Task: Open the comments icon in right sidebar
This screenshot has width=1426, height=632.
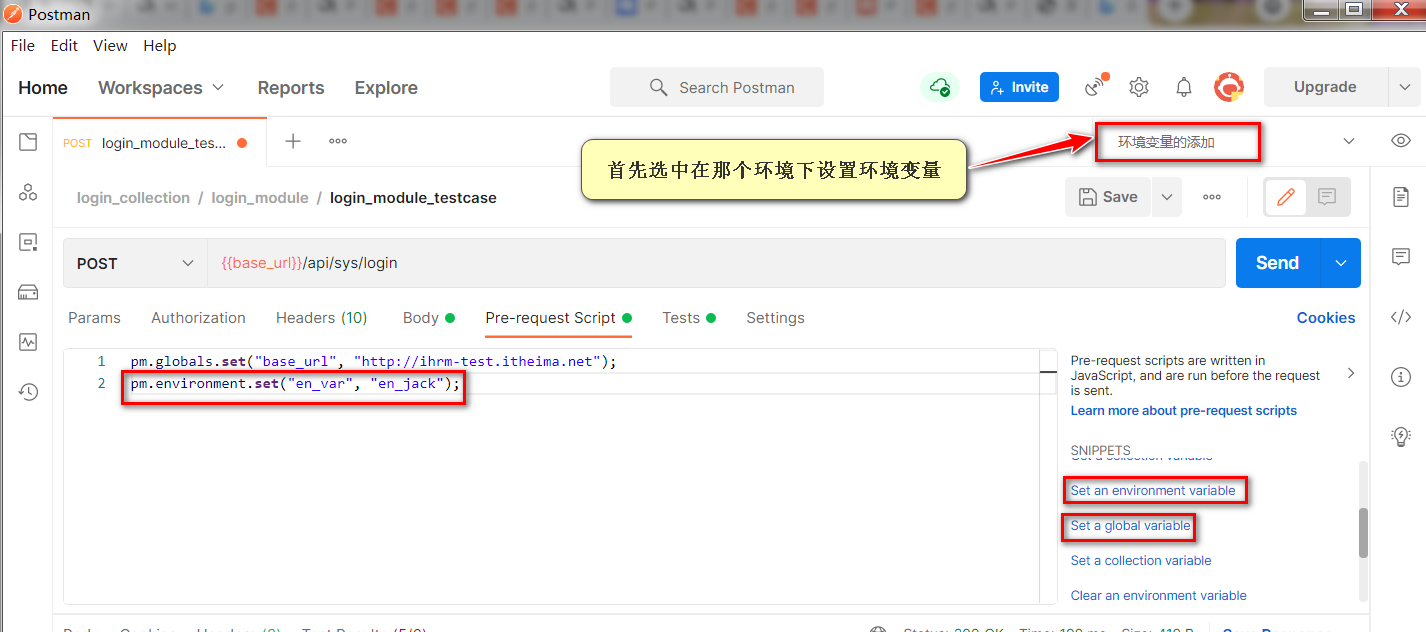Action: click(1401, 257)
